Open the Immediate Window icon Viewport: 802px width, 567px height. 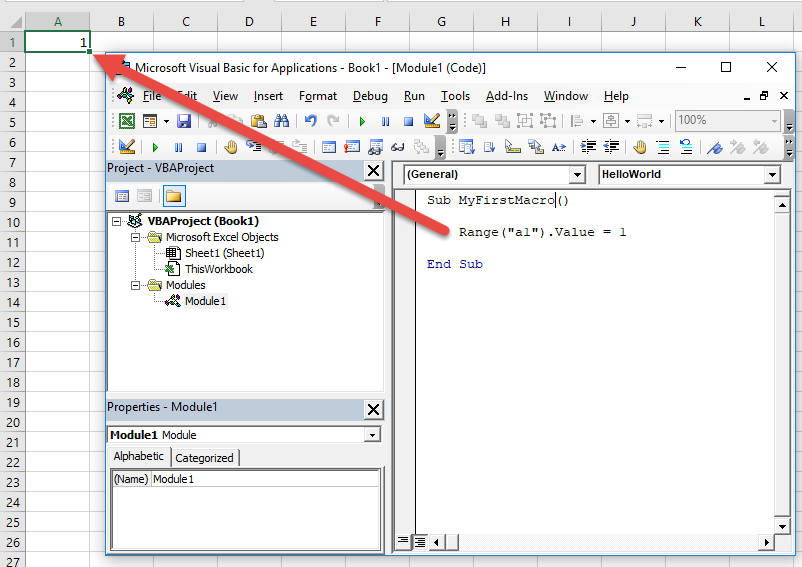pos(352,148)
